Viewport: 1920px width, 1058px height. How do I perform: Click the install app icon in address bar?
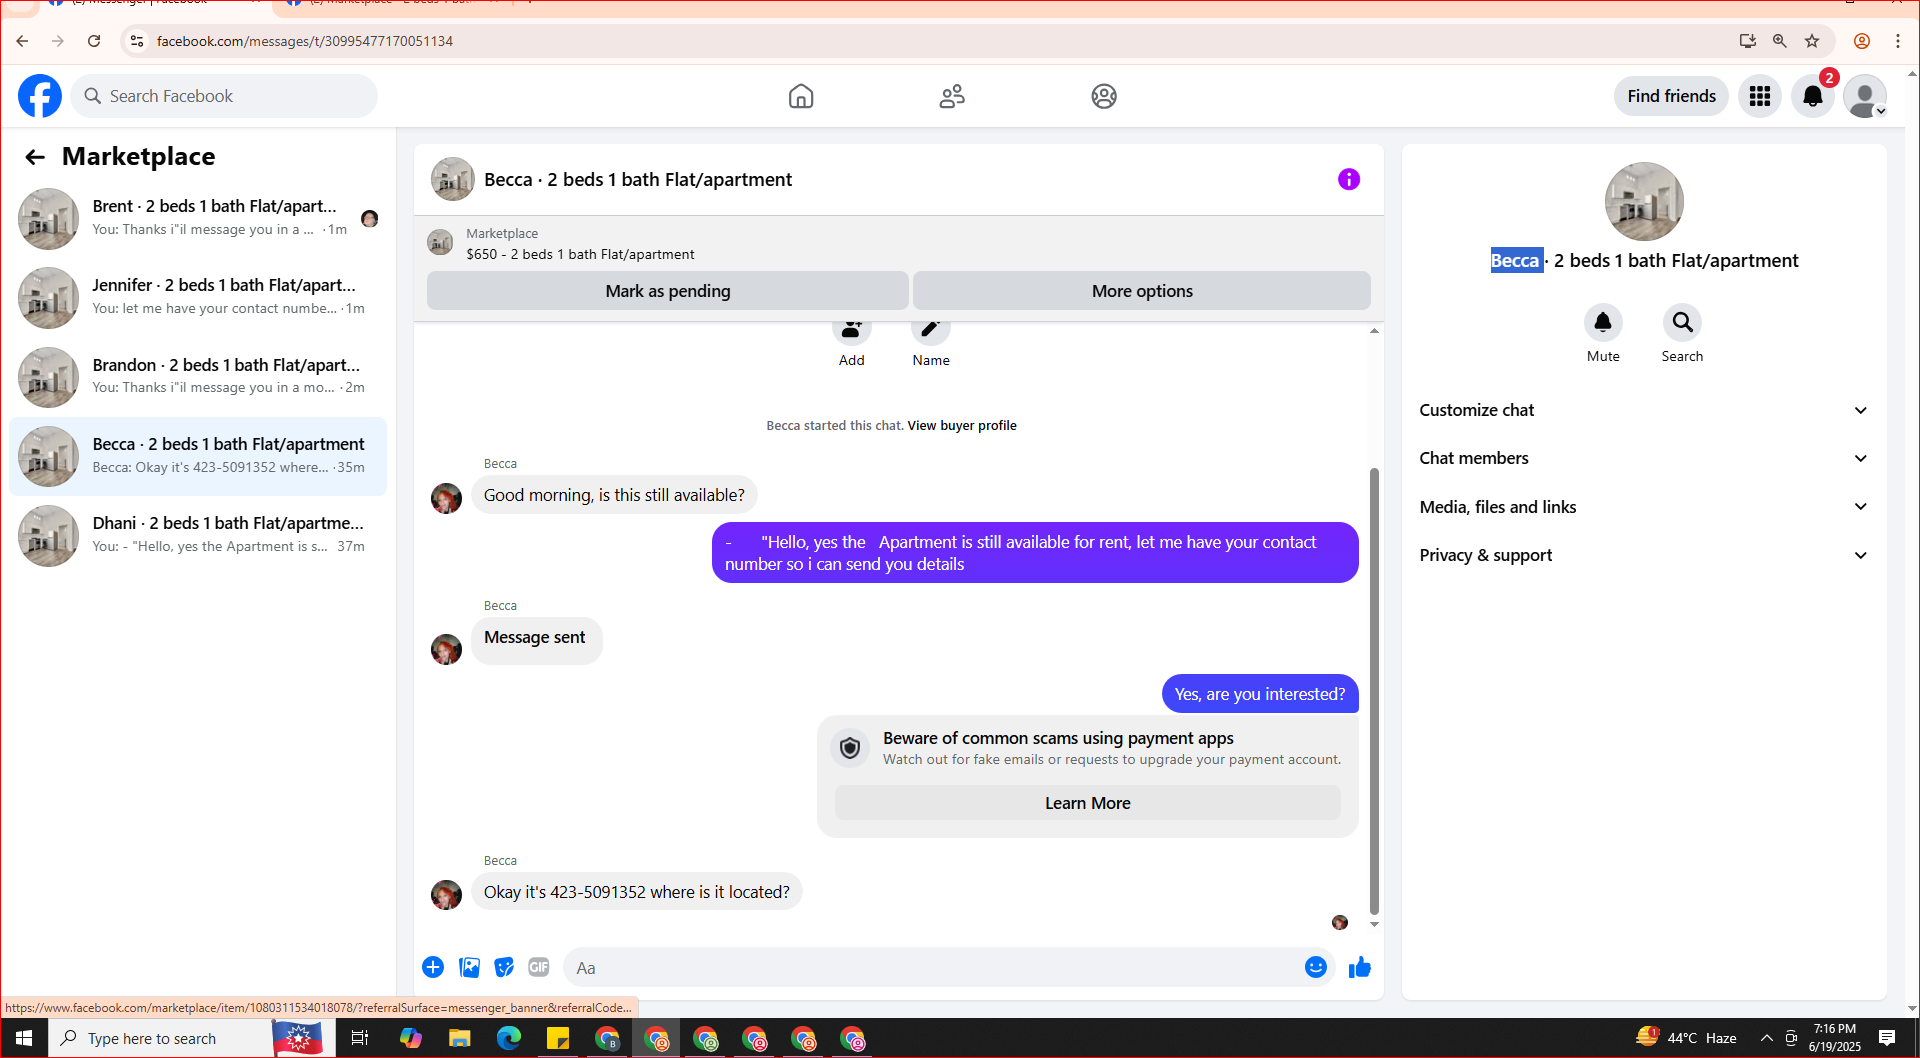point(1747,41)
